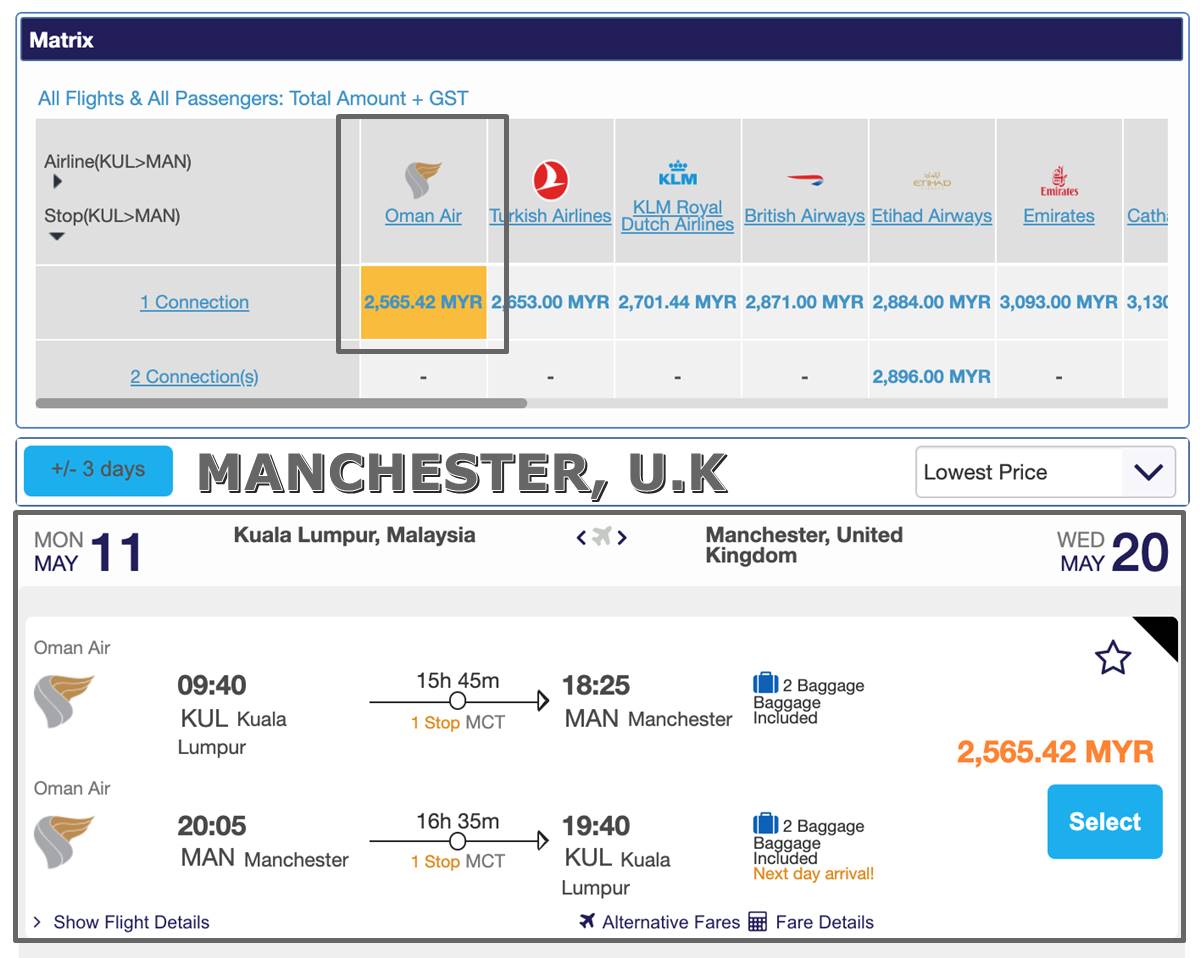The image size is (1200, 958).
Task: Click the matrix horizontal scrollbar
Action: (x=281, y=403)
